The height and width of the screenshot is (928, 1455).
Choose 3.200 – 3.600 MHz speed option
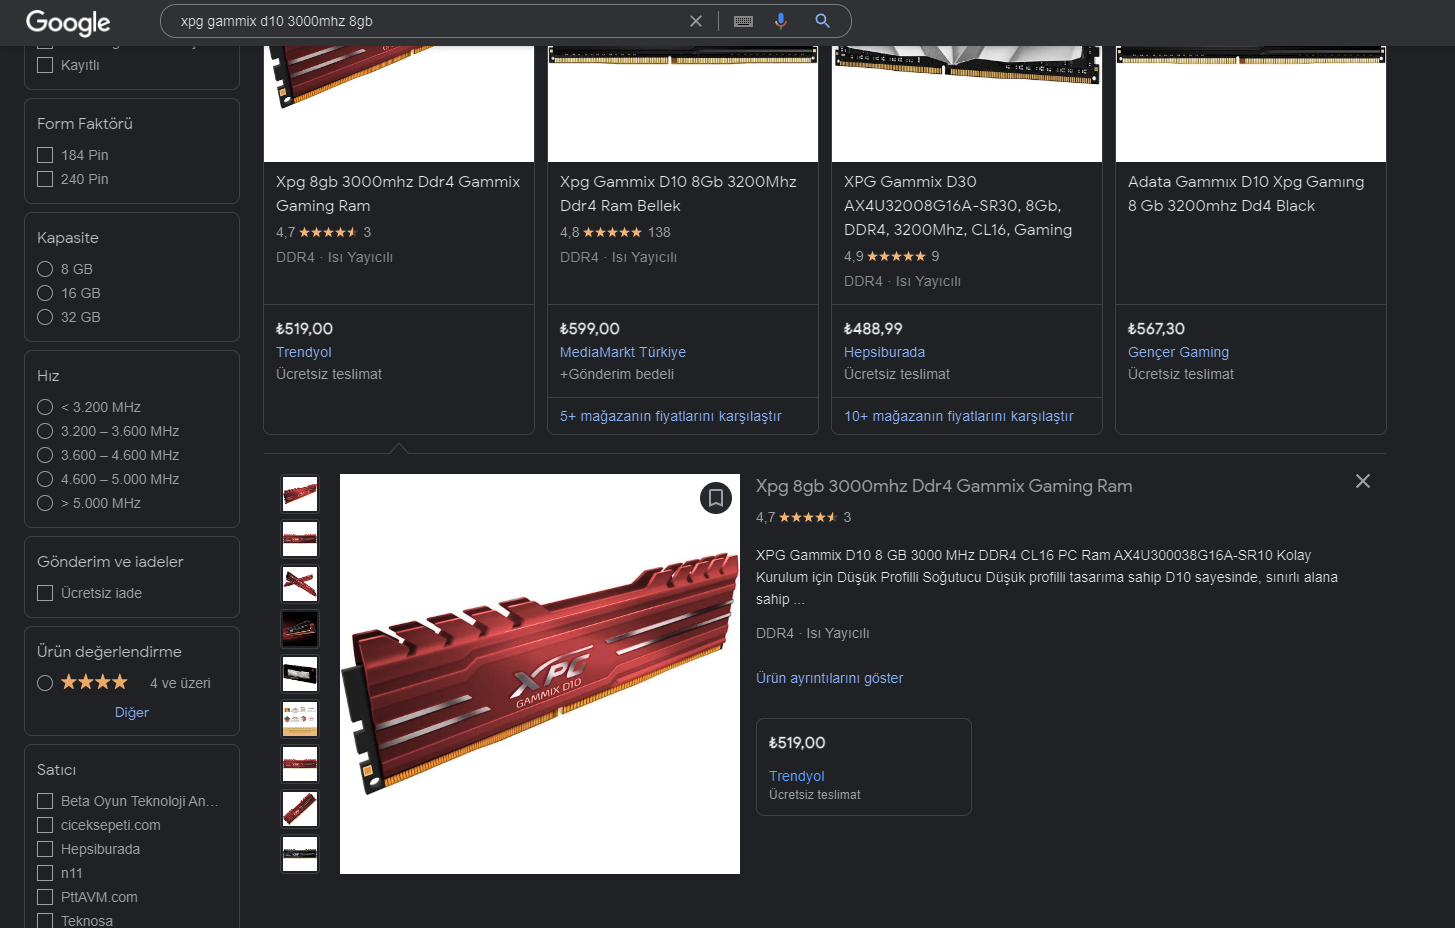(x=45, y=431)
